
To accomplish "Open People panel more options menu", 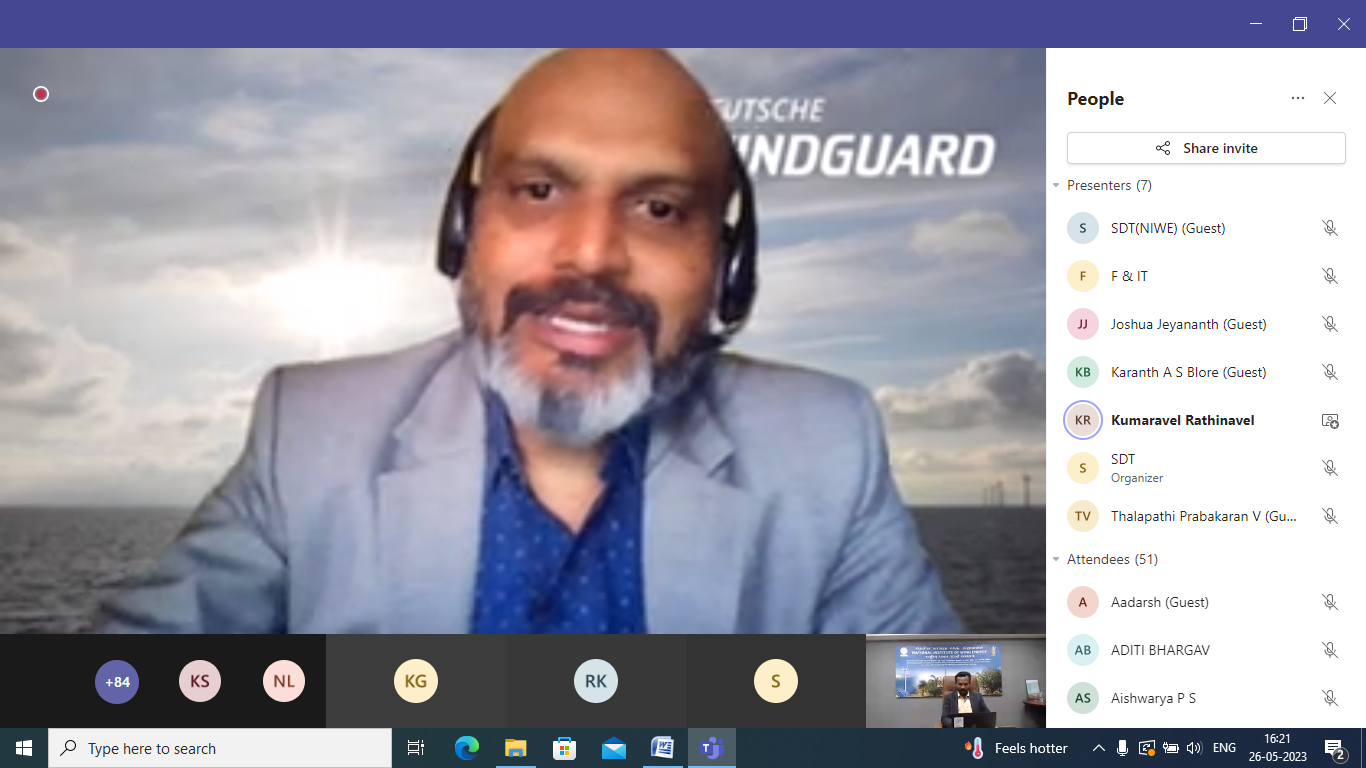I will (x=1297, y=98).
